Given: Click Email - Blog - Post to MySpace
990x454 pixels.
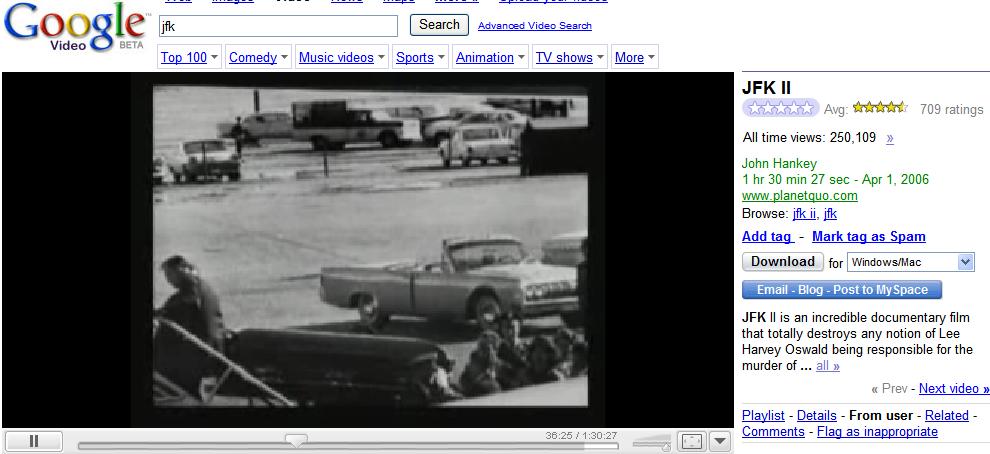Looking at the screenshot, I should tap(842, 290).
